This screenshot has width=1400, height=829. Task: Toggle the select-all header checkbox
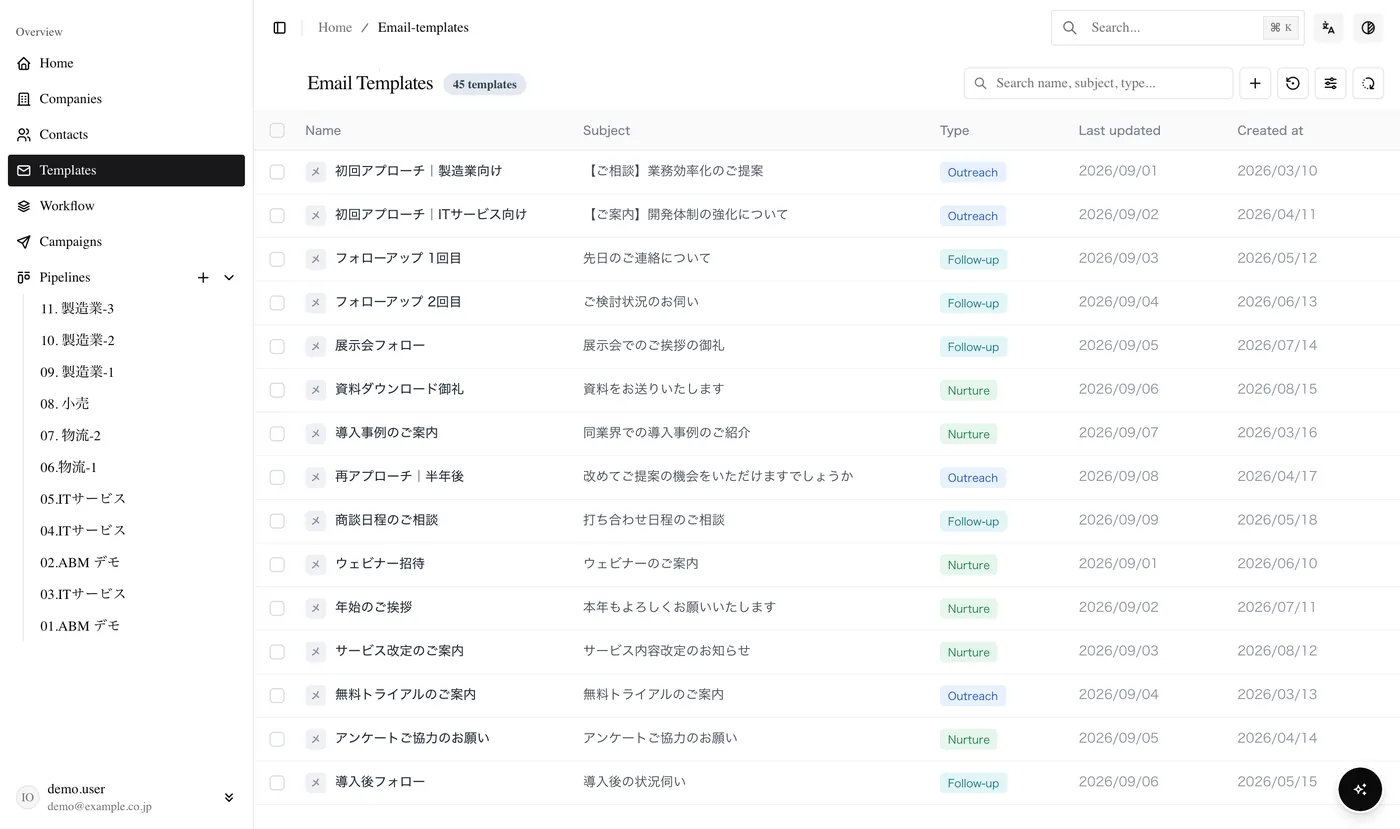point(277,130)
